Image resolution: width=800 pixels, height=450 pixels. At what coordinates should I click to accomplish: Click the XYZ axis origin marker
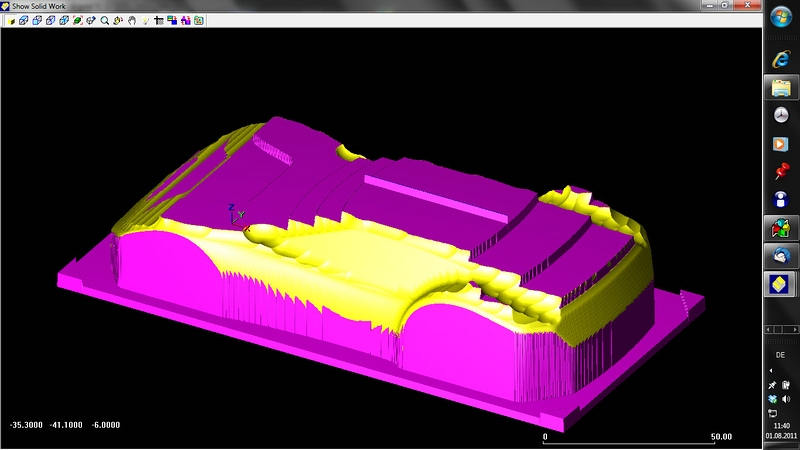231,215
